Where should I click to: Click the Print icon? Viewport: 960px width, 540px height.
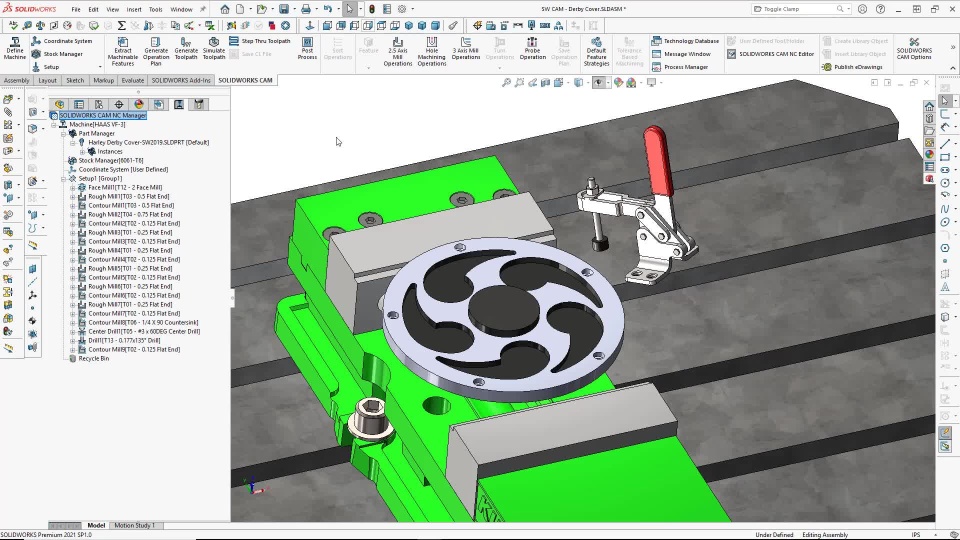pyautogui.click(x=306, y=9)
